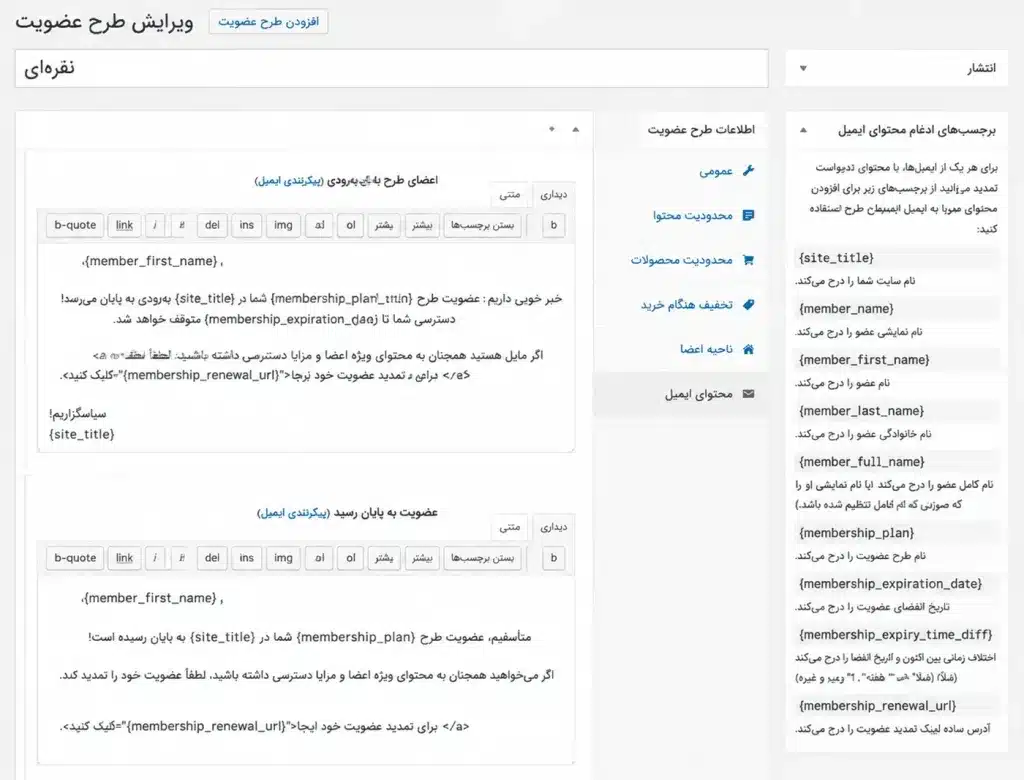Collapse برچسب‌های ادغام محتوای ایمیل panel arrow
This screenshot has width=1024, height=780.
coord(803,130)
